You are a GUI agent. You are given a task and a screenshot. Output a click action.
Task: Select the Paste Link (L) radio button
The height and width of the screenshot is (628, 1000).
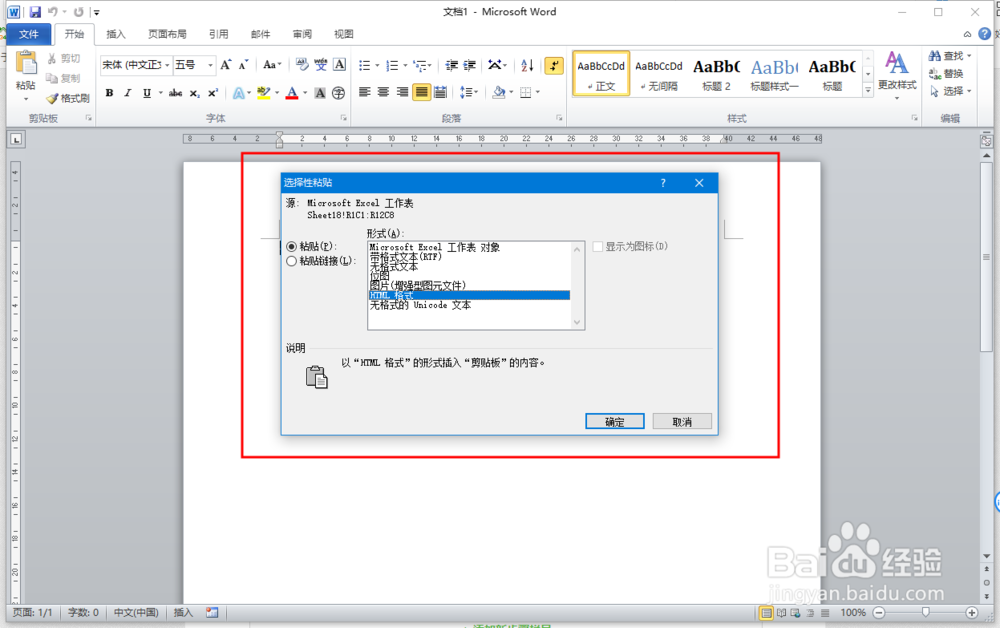(x=291, y=261)
